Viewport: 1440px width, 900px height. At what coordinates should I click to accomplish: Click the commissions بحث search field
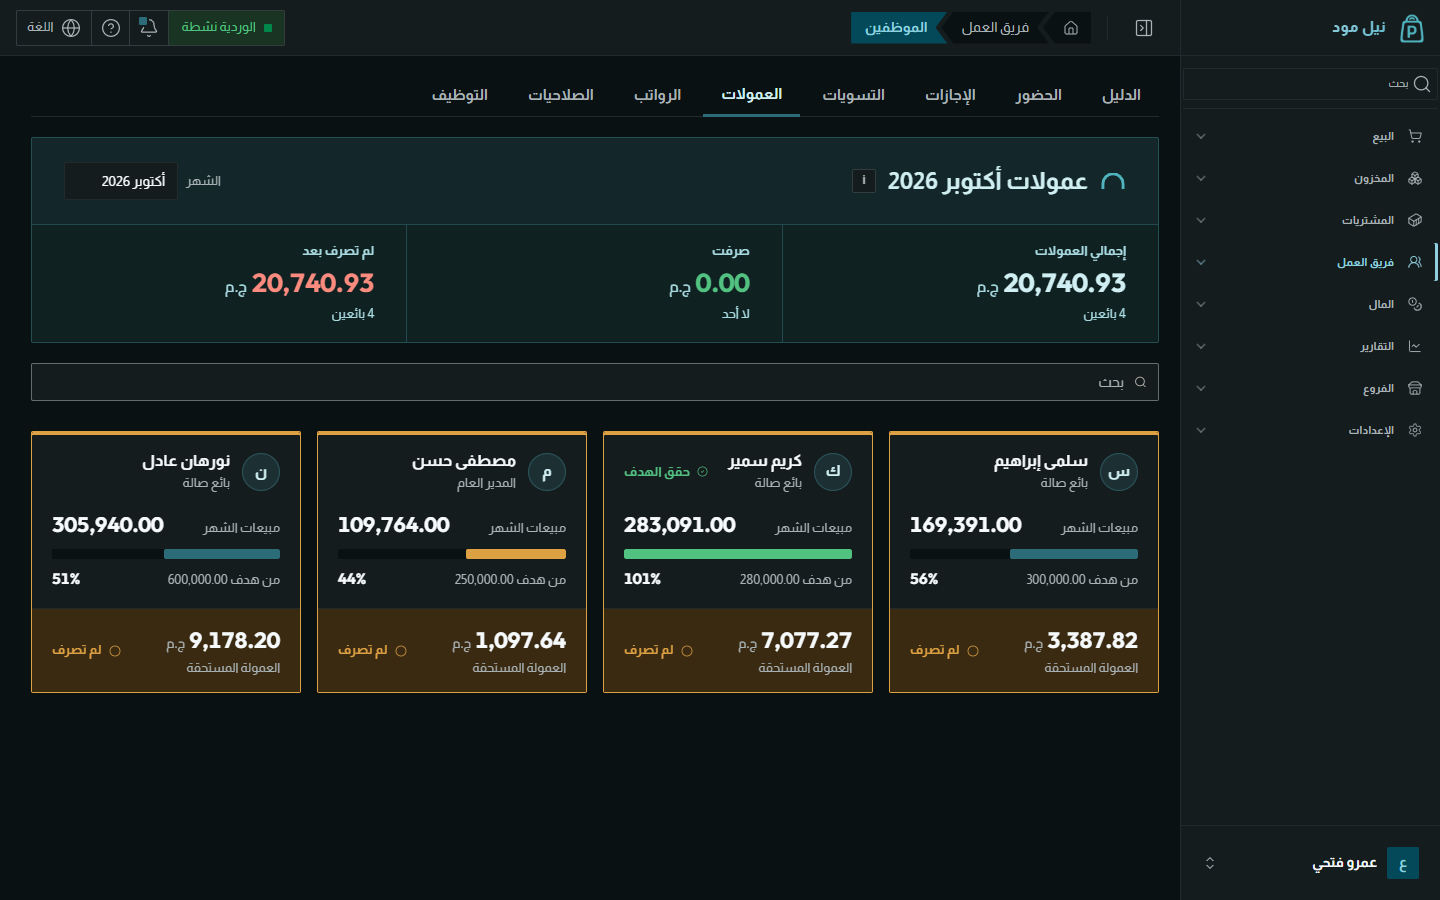[595, 382]
